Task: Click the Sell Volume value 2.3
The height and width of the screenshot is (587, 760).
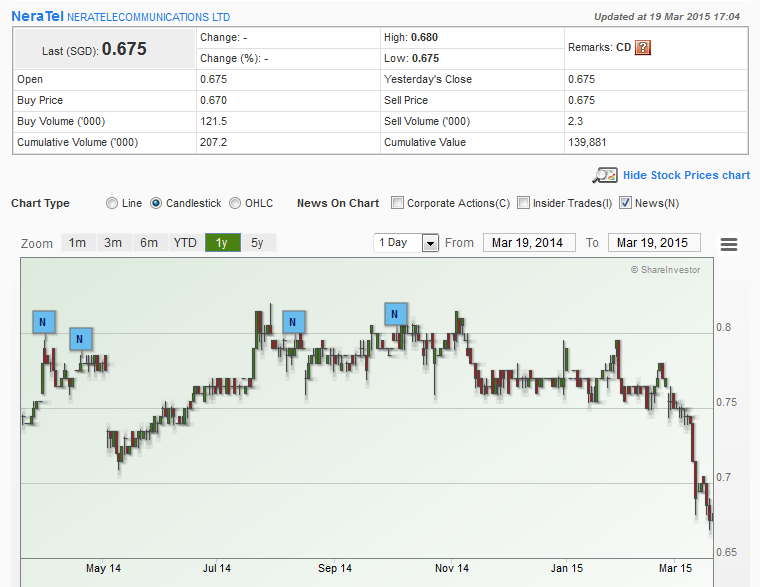Action: tap(575, 121)
